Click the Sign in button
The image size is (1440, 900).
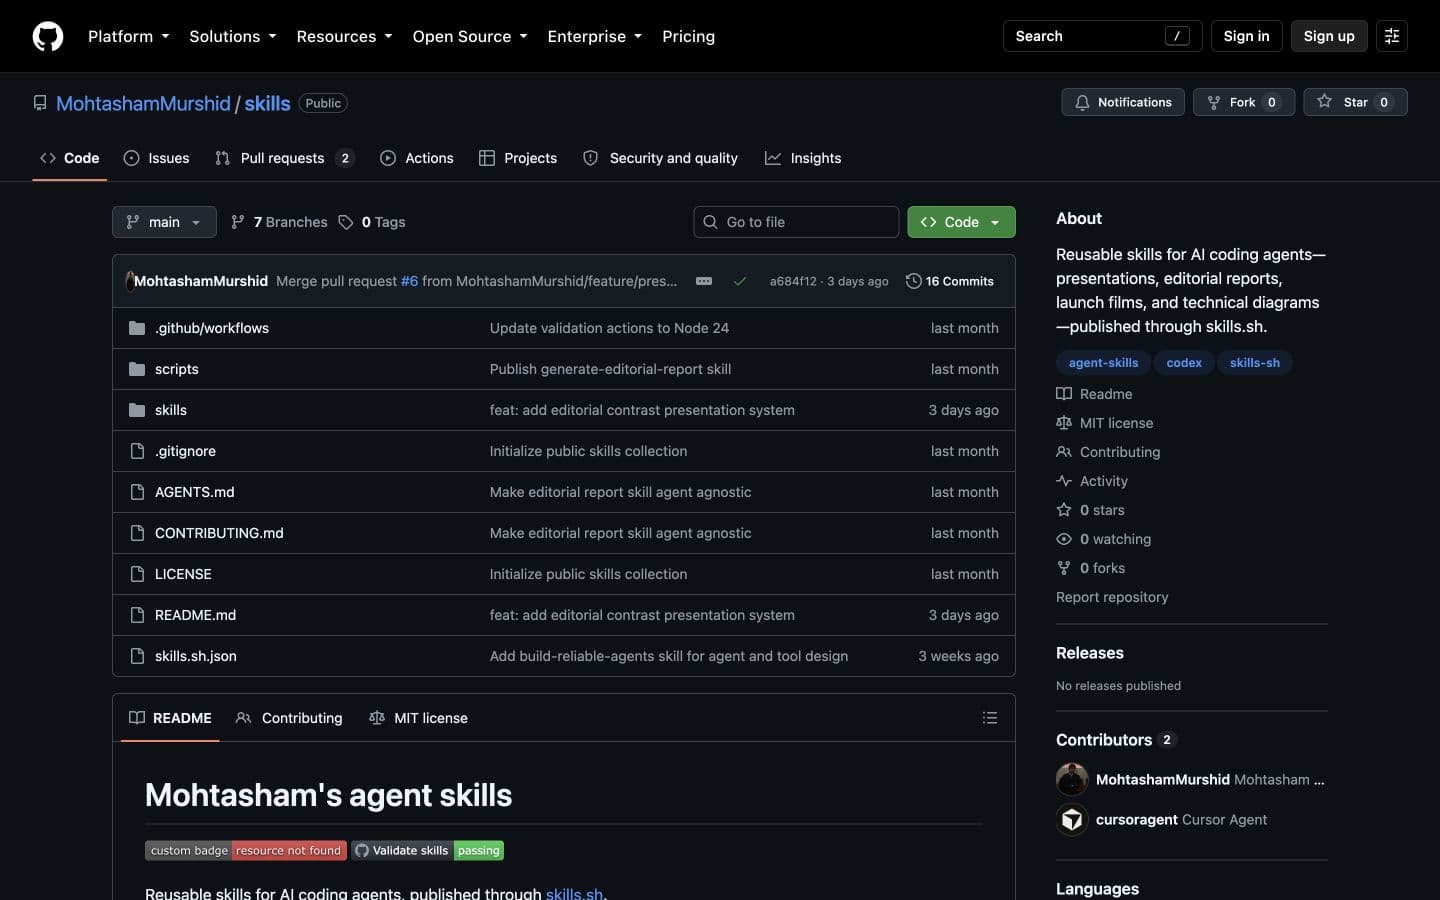pyautogui.click(x=1246, y=36)
